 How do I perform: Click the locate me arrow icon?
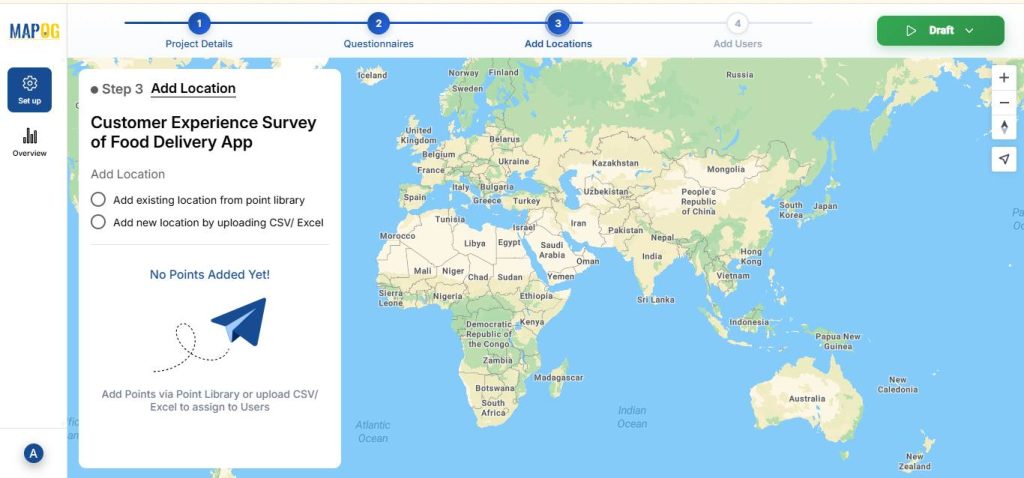tap(1004, 159)
